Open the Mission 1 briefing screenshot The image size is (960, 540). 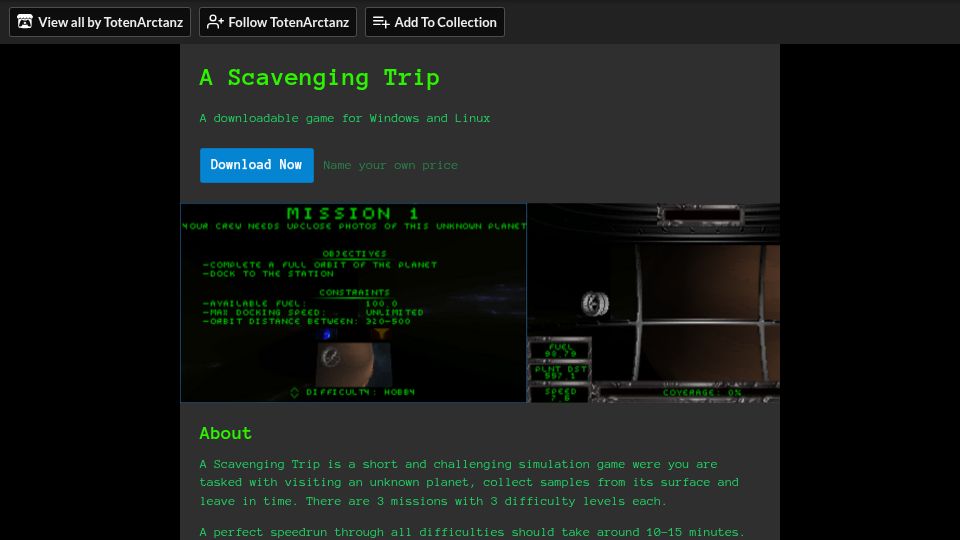pyautogui.click(x=353, y=303)
